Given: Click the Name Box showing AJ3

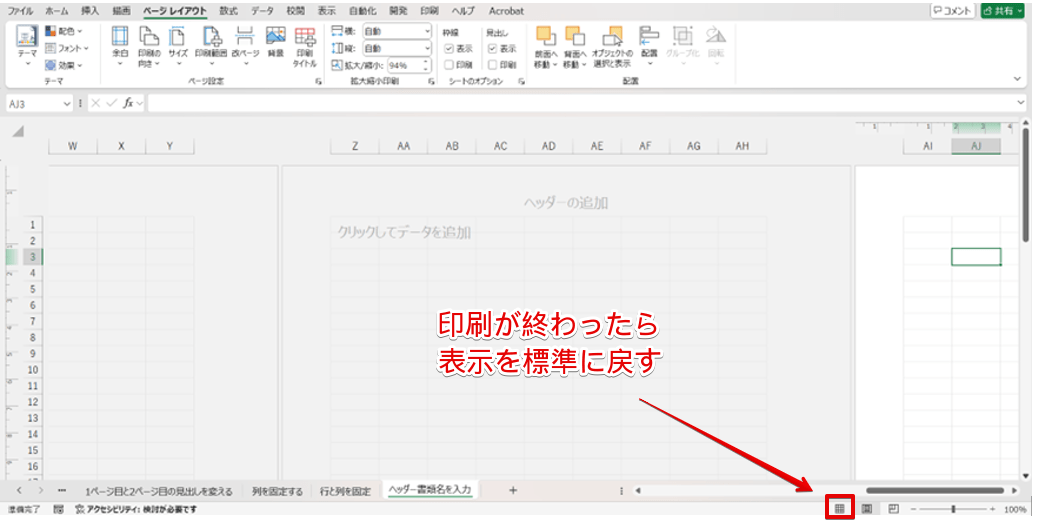Looking at the screenshot, I should (x=33, y=104).
